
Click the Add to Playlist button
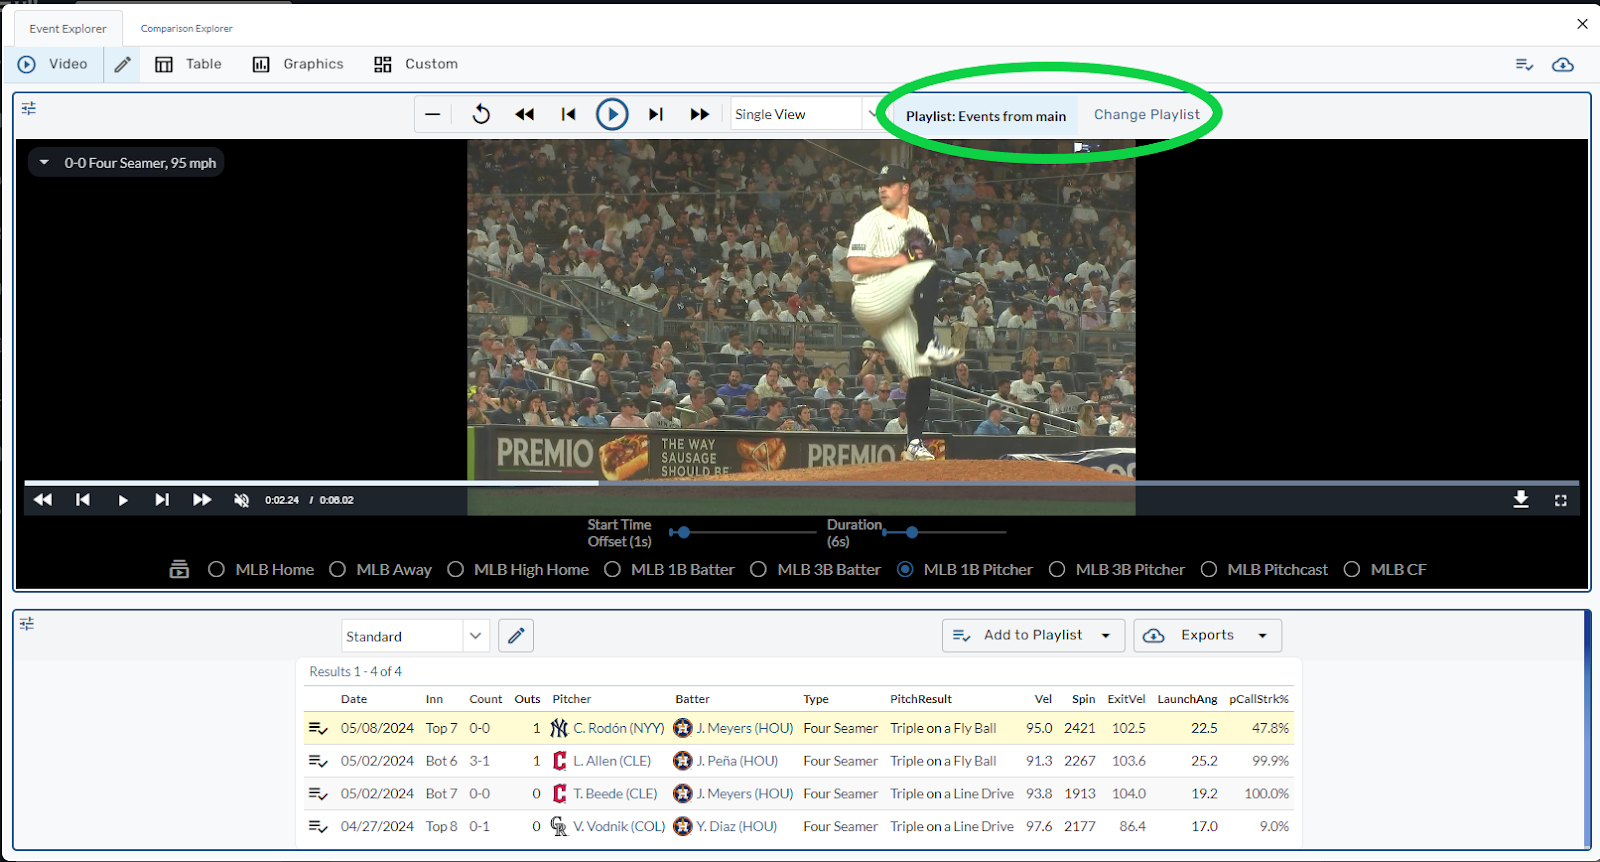[1032, 635]
